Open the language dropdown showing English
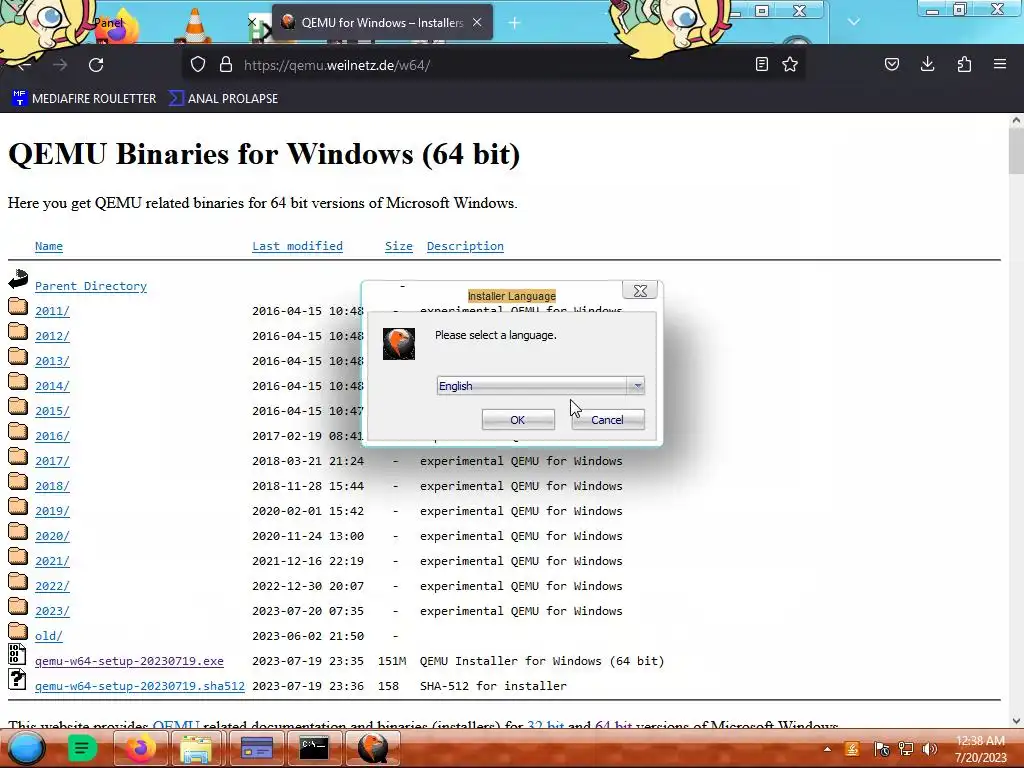The width and height of the screenshot is (1024, 768). coord(541,386)
